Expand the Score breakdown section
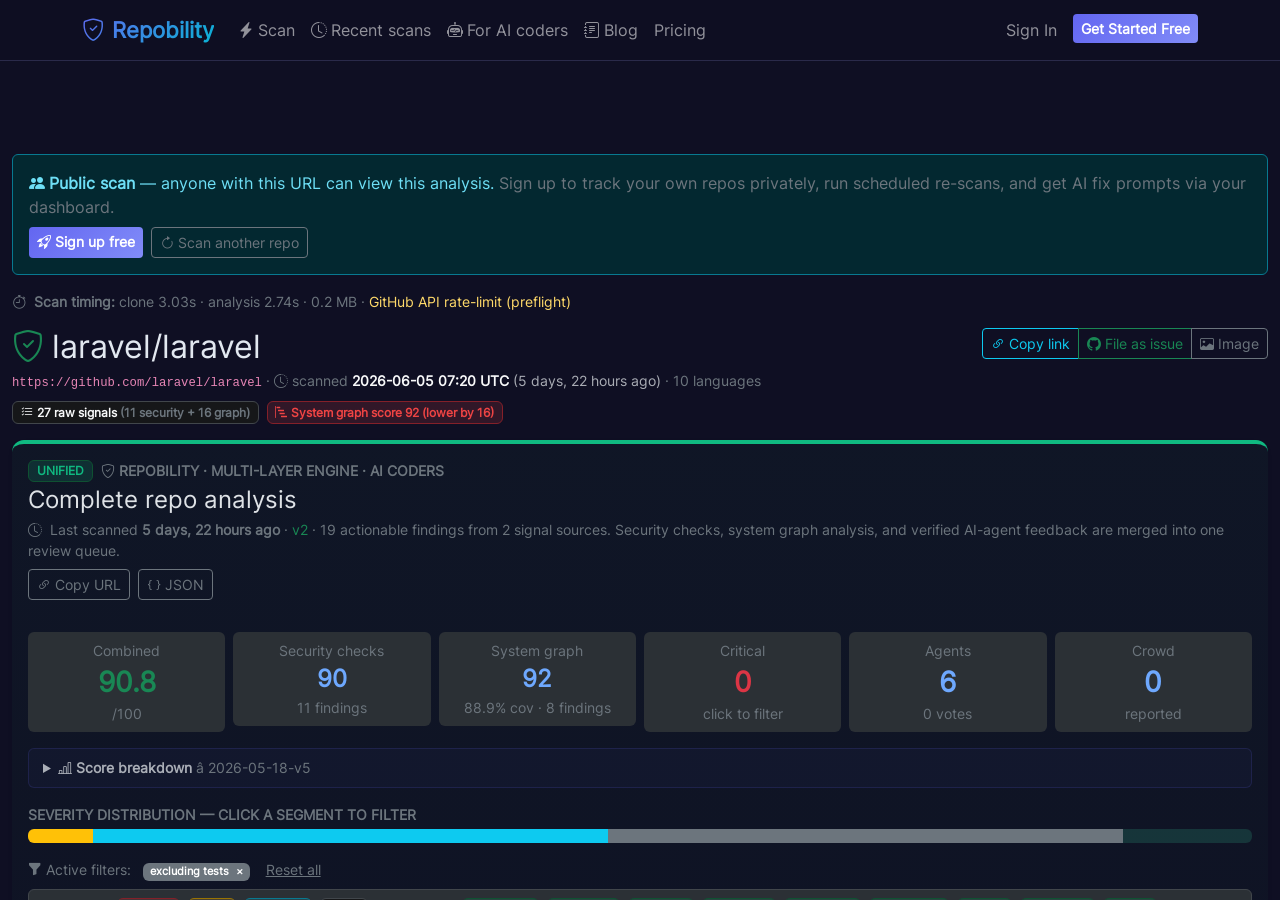Screen dimensions: 1280x900 pos(640,768)
